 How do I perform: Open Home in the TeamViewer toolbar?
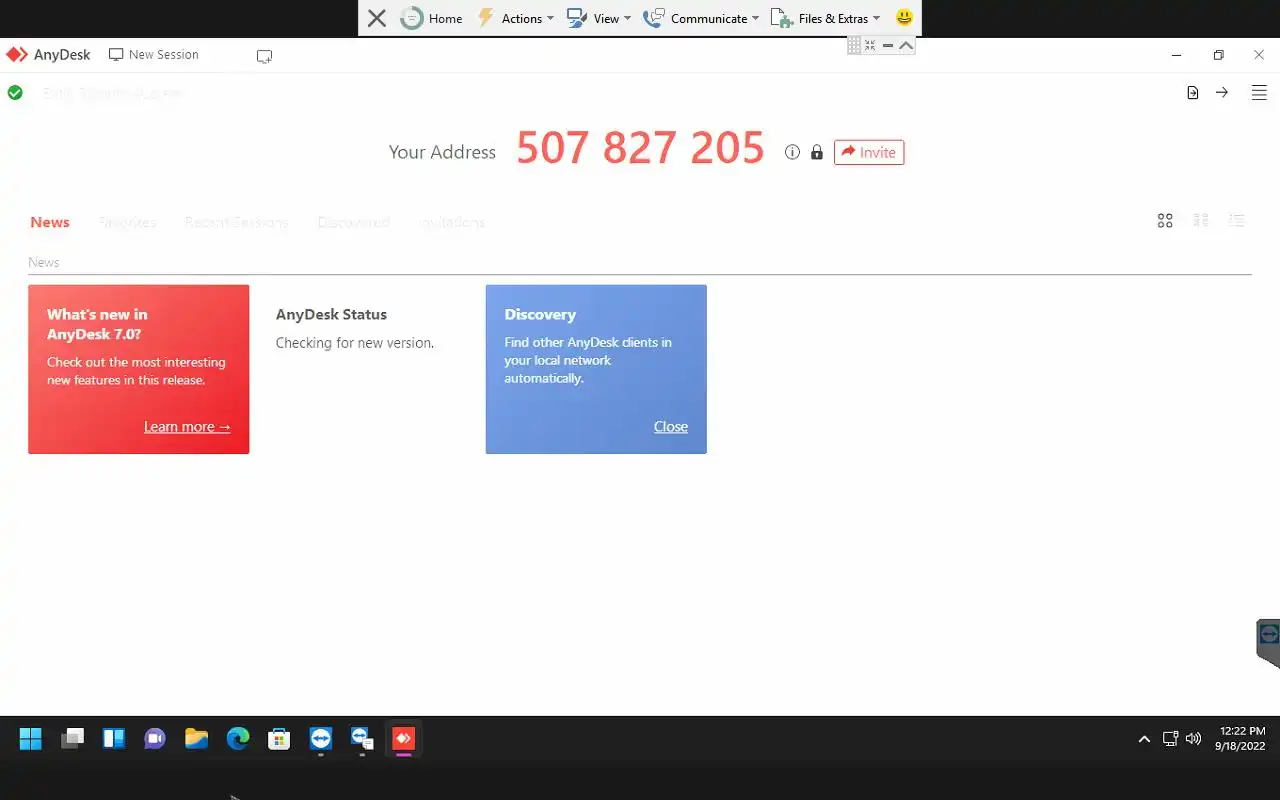pos(432,18)
